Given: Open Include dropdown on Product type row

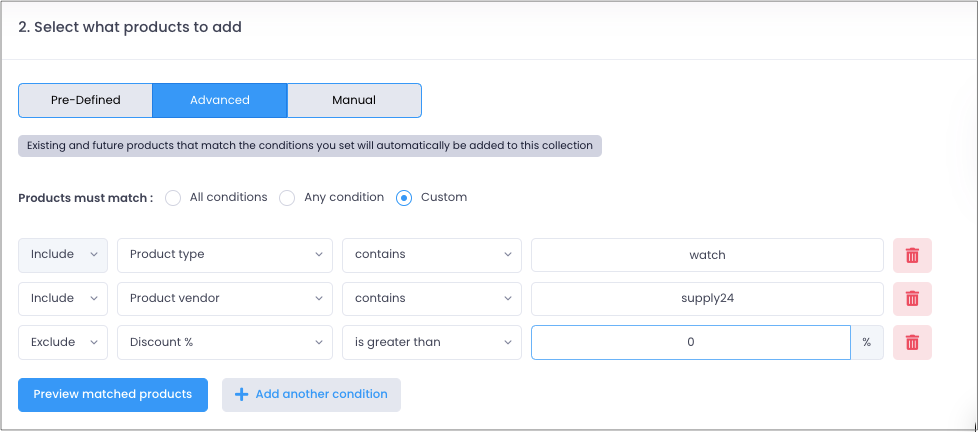Looking at the screenshot, I should tap(63, 255).
